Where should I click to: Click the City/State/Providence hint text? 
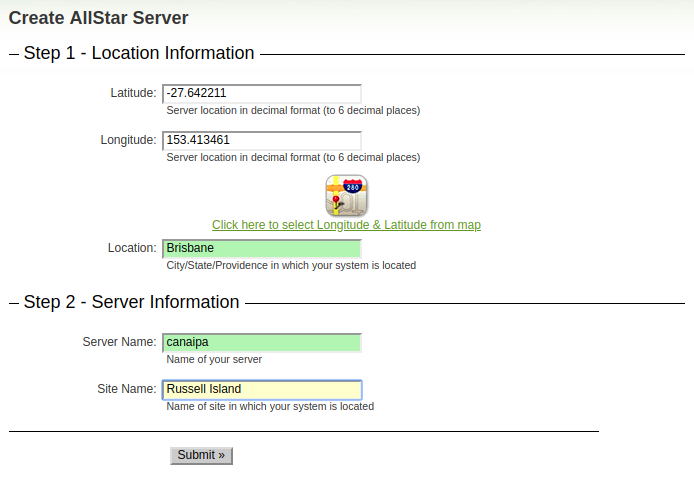click(291, 265)
